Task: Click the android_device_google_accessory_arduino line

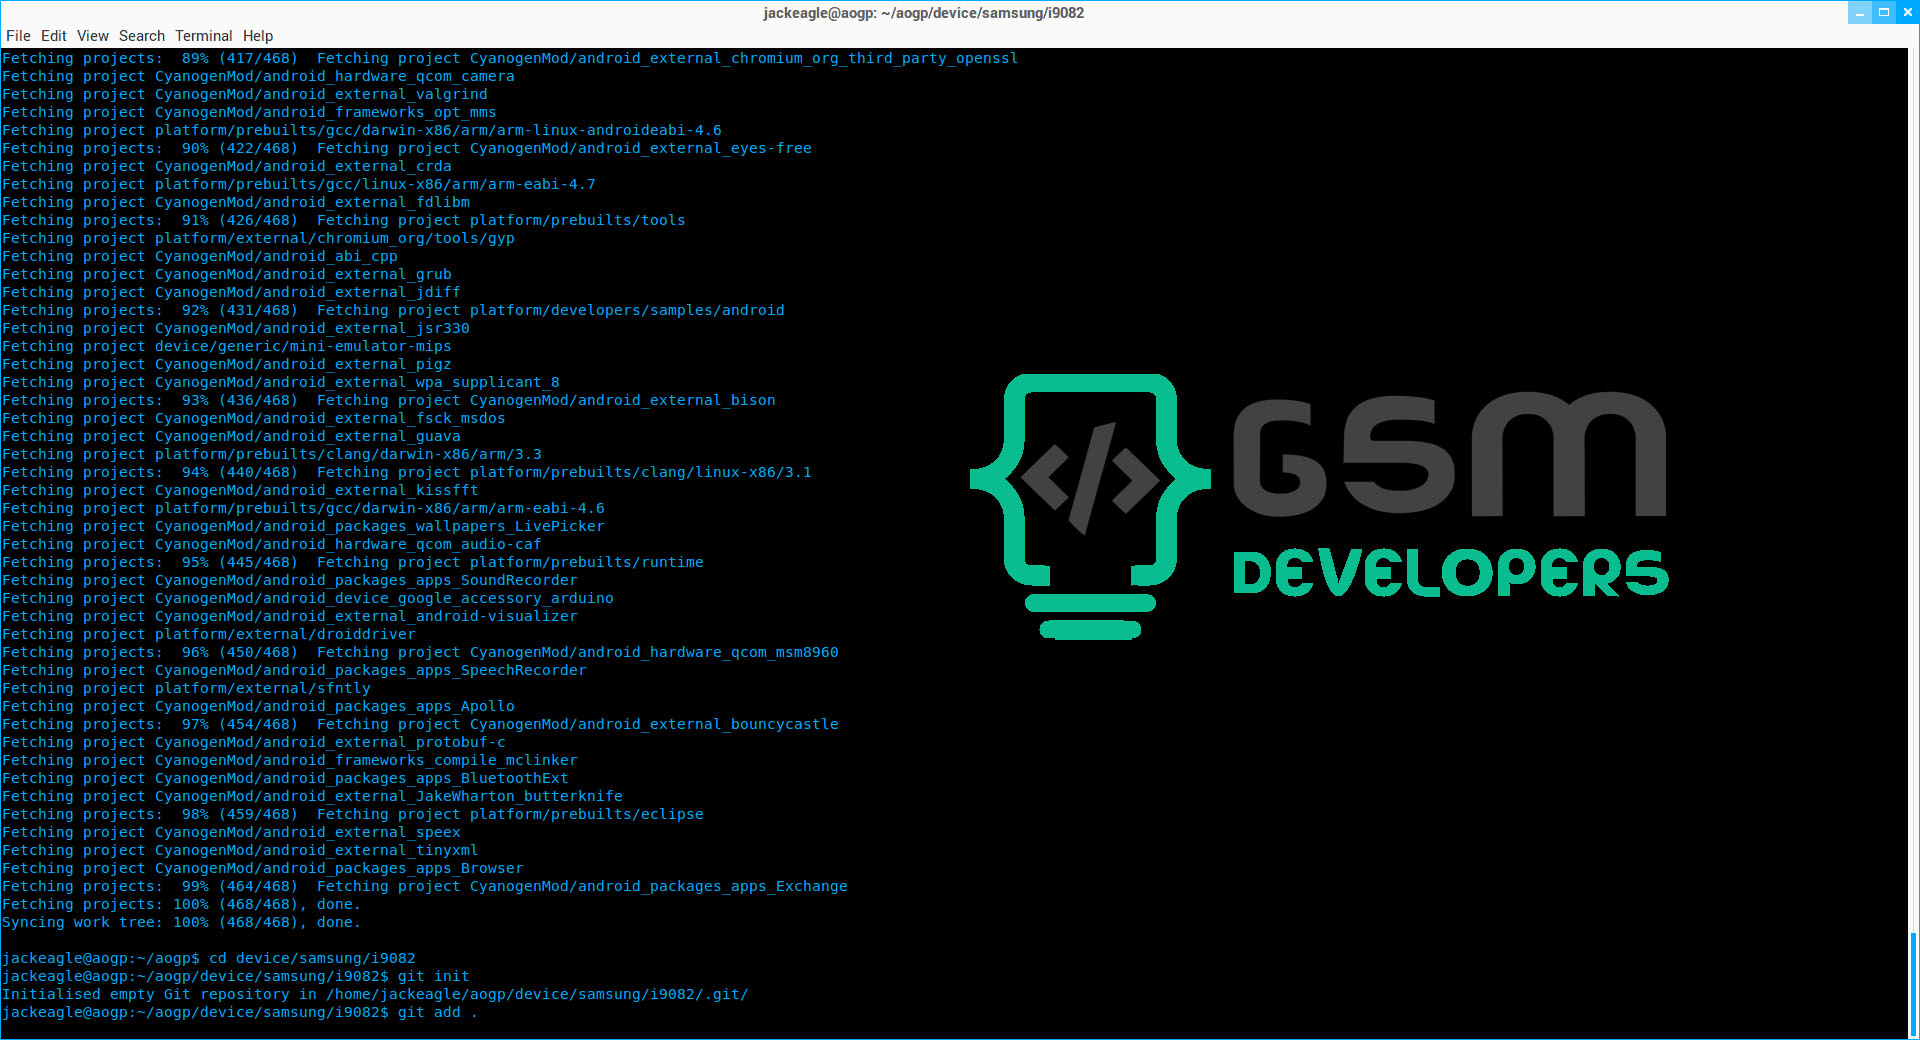Action: [308, 599]
